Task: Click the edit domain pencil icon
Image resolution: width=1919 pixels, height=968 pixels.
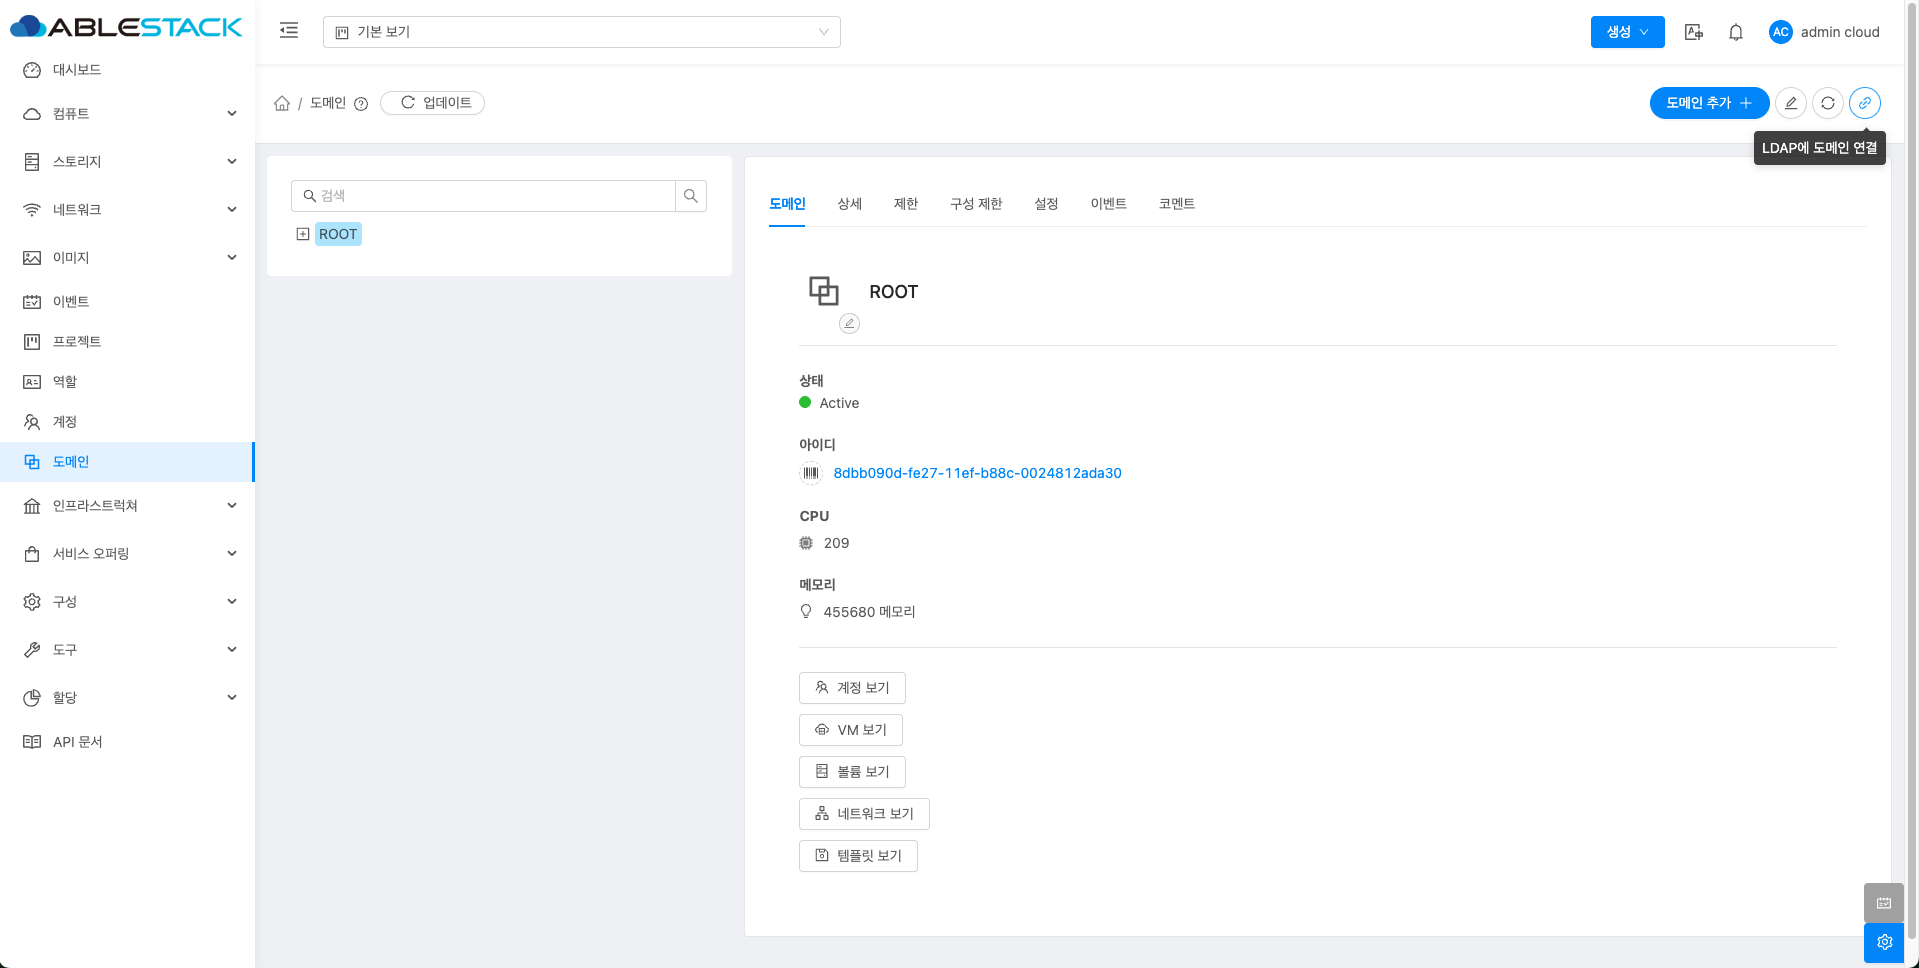Action: point(1790,103)
